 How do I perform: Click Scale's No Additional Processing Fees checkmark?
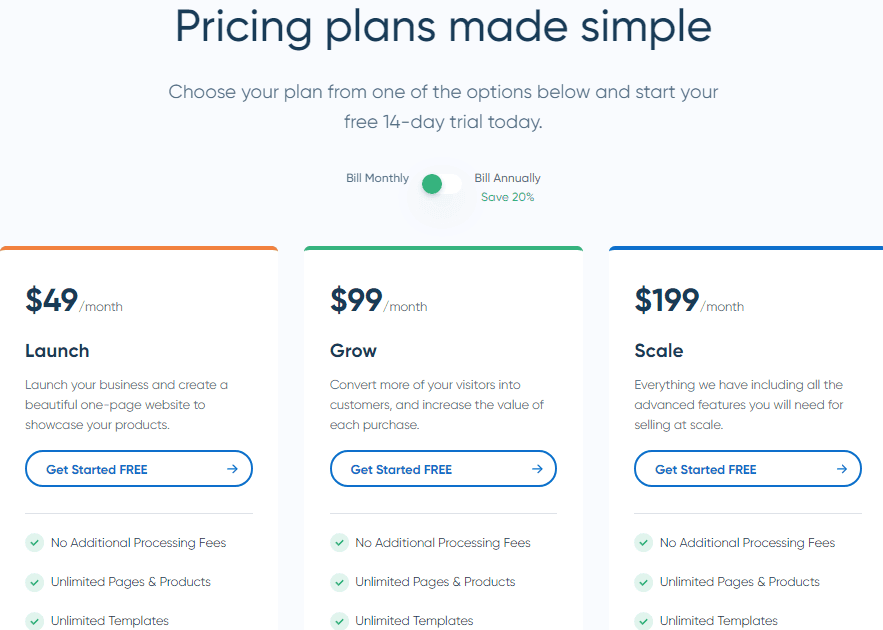tap(644, 543)
